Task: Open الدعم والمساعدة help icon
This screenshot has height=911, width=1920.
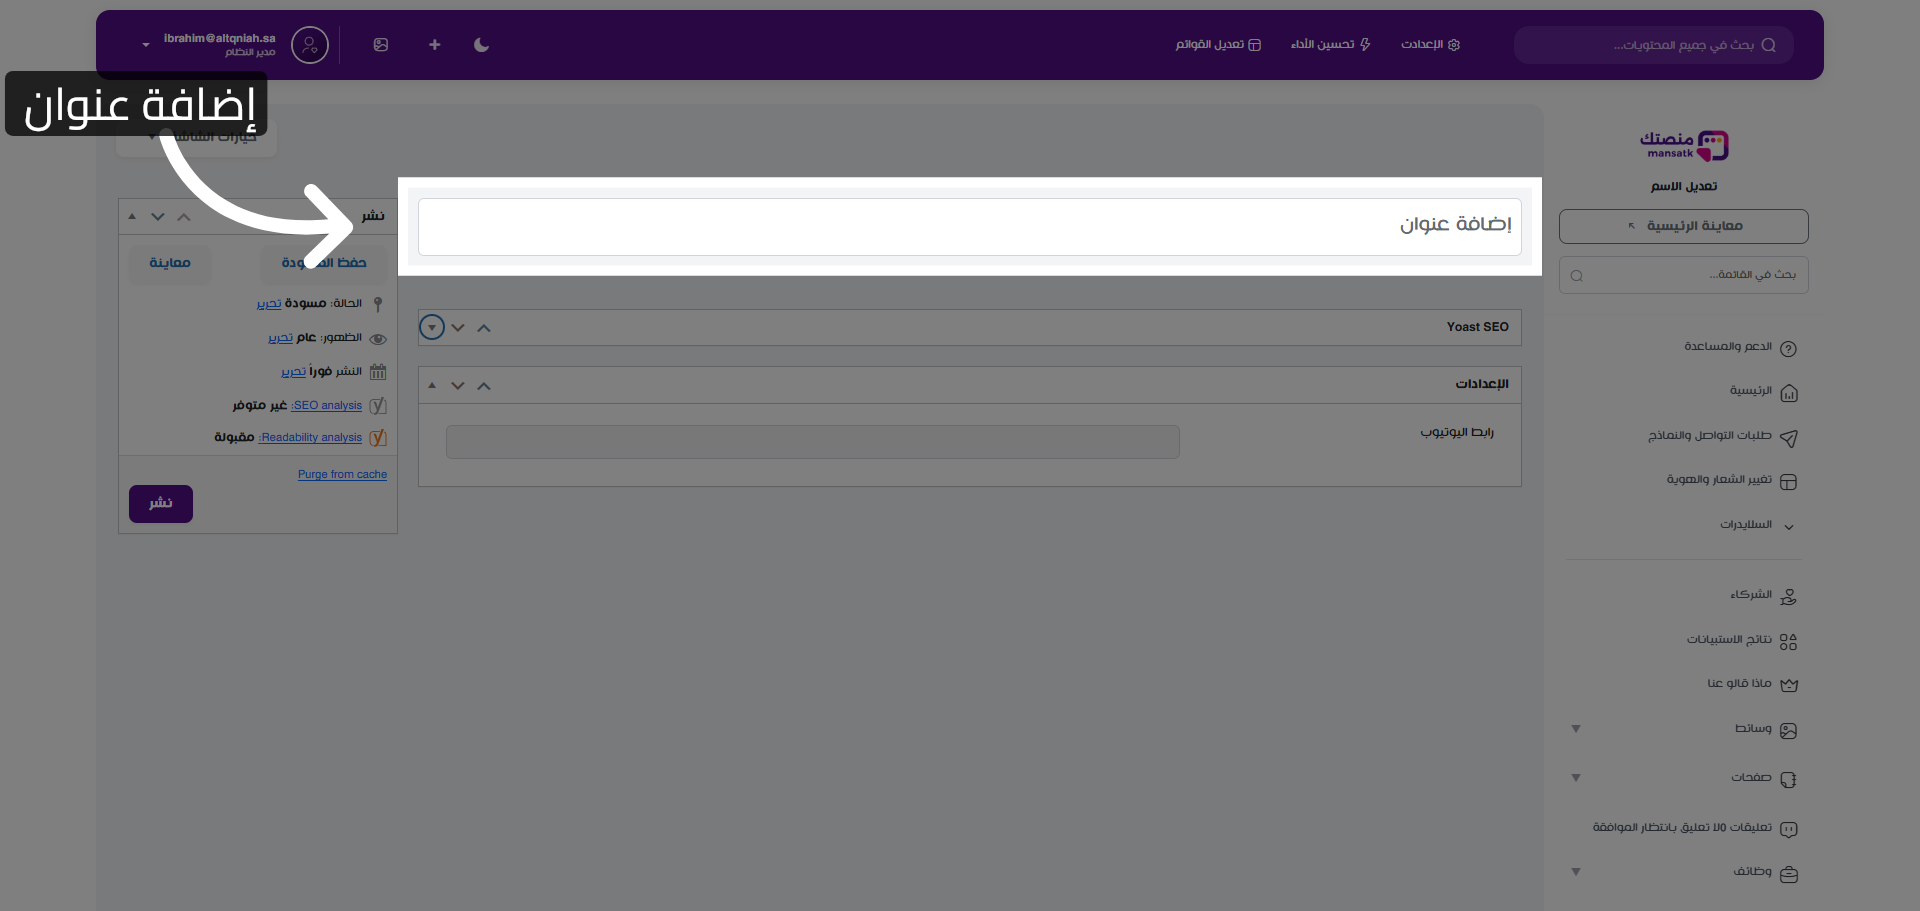Action: 1789,349
